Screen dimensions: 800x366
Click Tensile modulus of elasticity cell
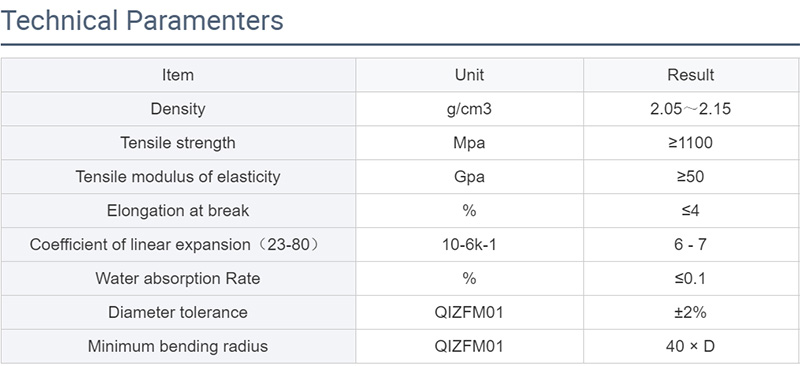[x=178, y=177]
